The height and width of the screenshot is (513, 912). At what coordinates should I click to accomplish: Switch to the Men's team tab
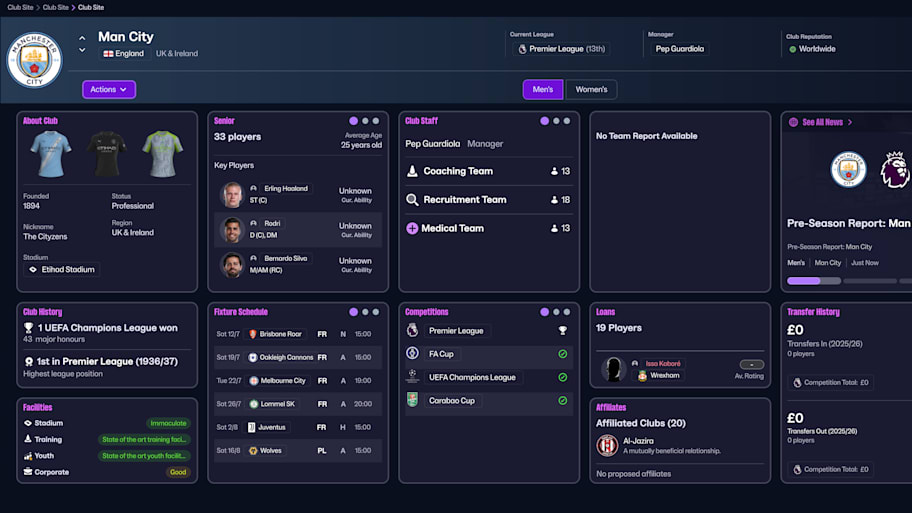point(543,90)
